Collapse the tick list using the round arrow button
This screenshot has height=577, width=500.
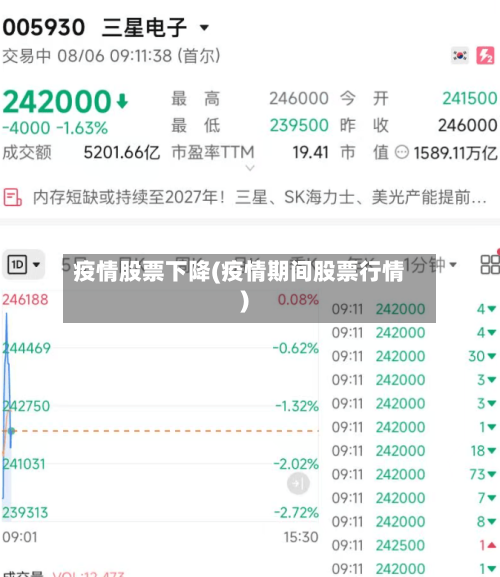(x=298, y=484)
